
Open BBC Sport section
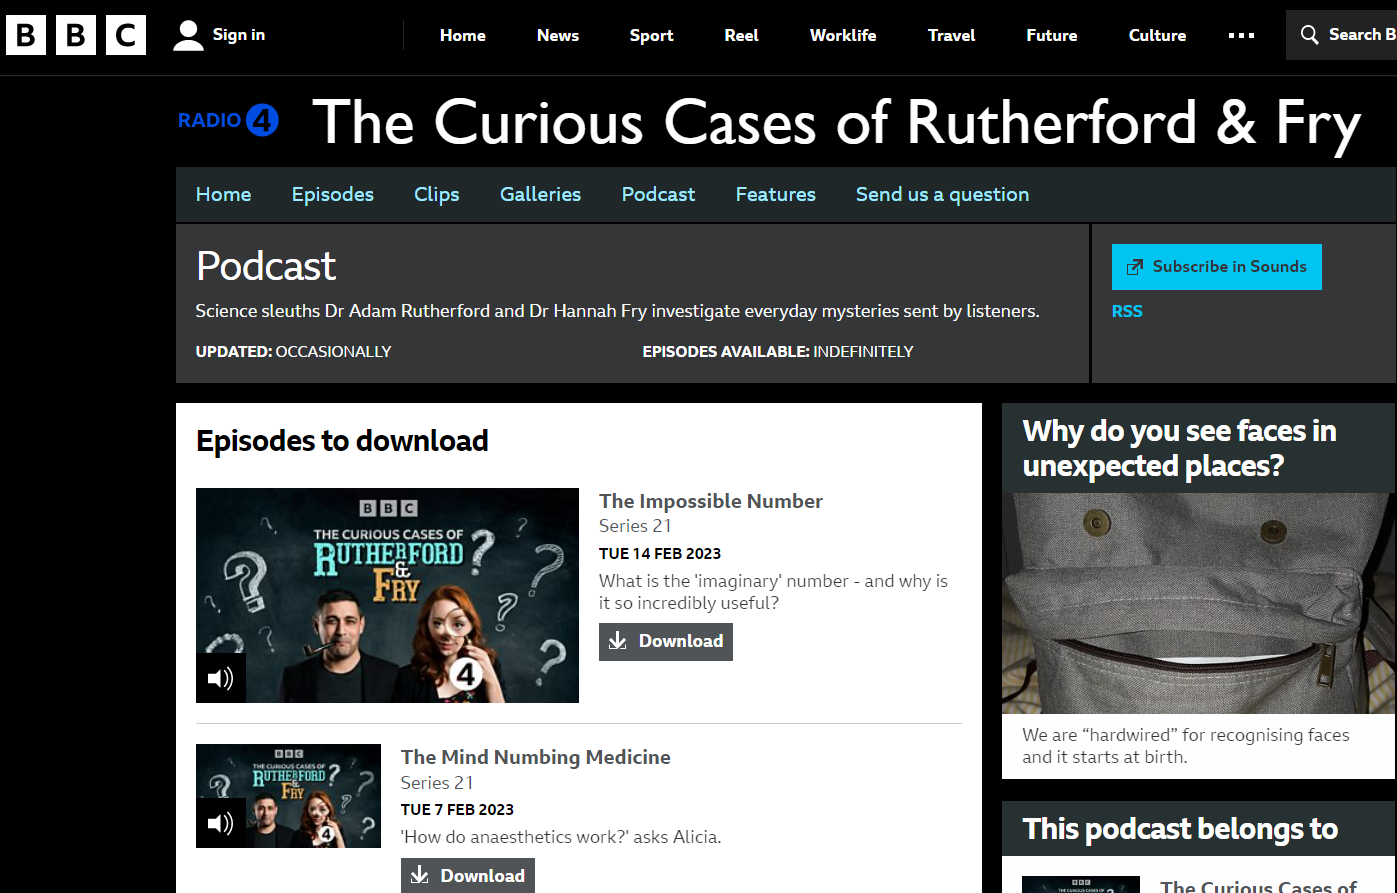tap(651, 35)
